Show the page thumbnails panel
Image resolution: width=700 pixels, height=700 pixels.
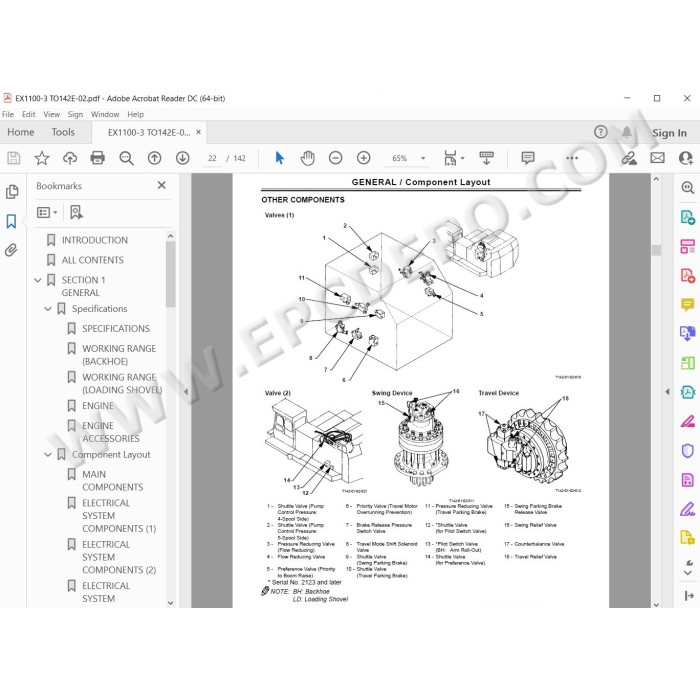12,192
